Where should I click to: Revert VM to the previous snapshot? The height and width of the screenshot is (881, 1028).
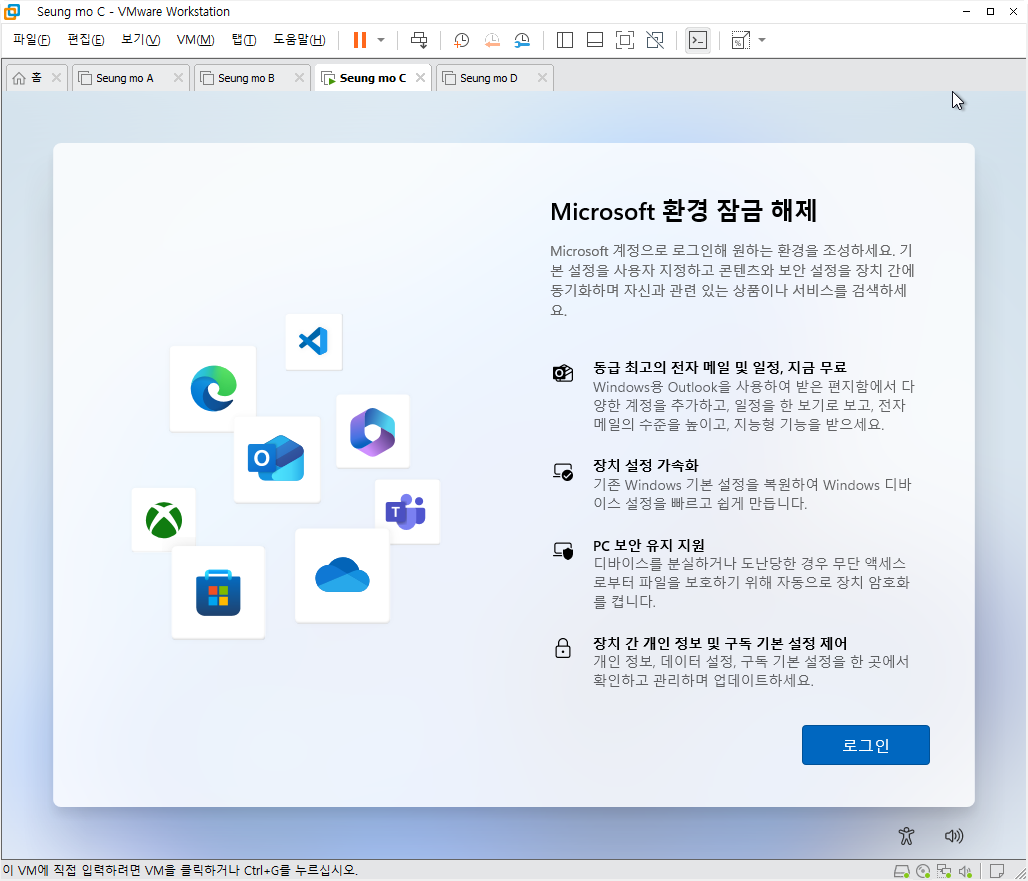(x=492, y=40)
